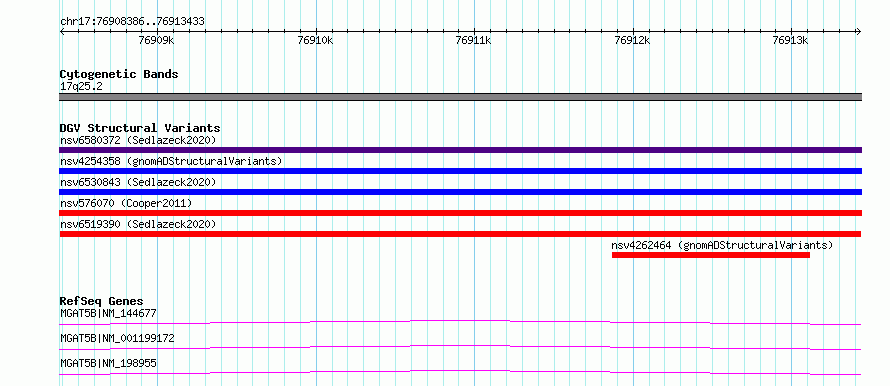Click the 76911k ruler position
Viewport: 890px width, 386px height.
pyautogui.click(x=473, y=41)
